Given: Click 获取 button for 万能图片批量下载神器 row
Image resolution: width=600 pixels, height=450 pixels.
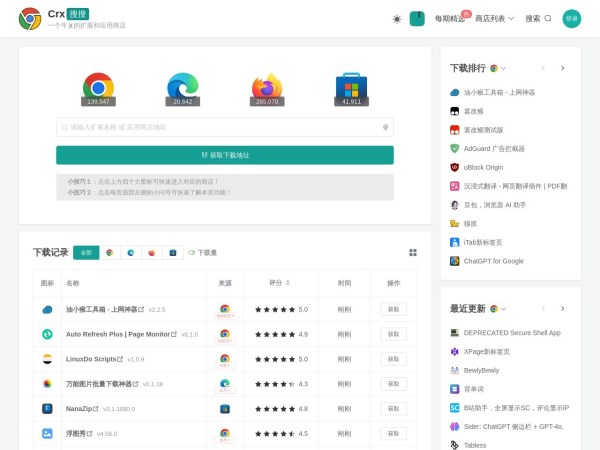Looking at the screenshot, I should [x=393, y=384].
